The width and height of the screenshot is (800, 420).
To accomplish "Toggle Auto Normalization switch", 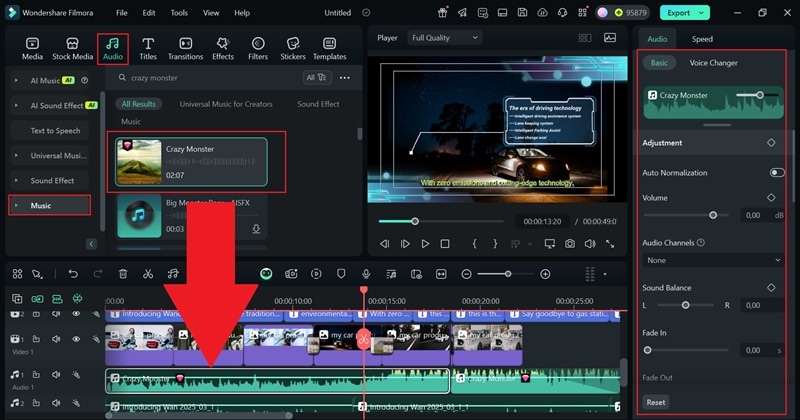I will click(x=777, y=172).
